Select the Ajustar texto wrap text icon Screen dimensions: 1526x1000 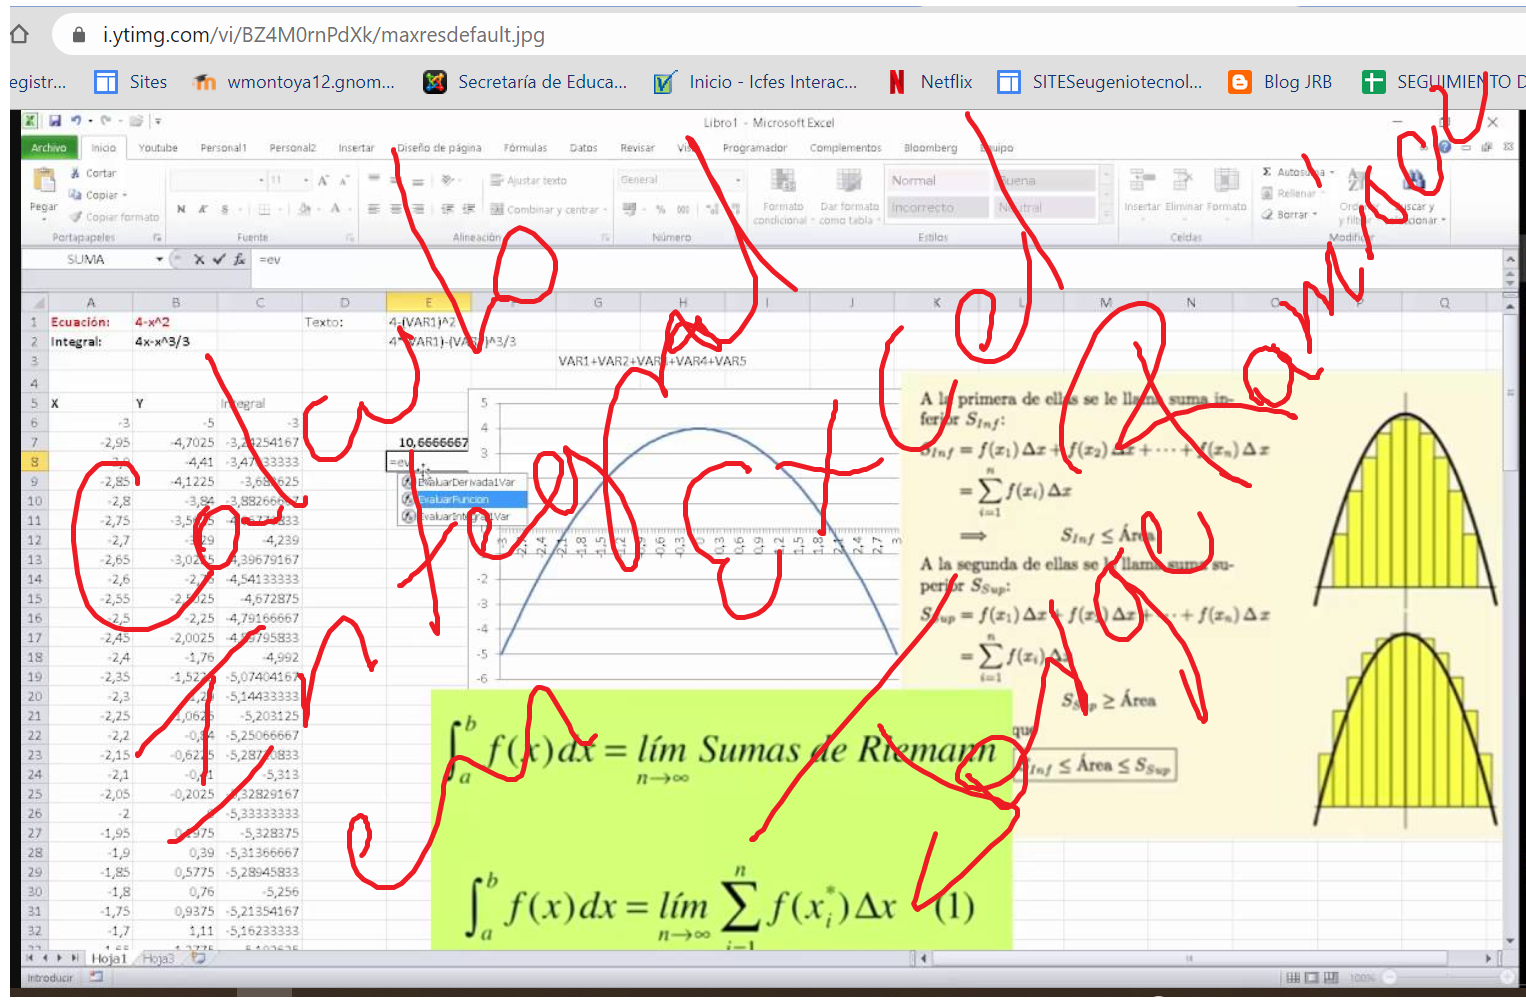pos(497,180)
